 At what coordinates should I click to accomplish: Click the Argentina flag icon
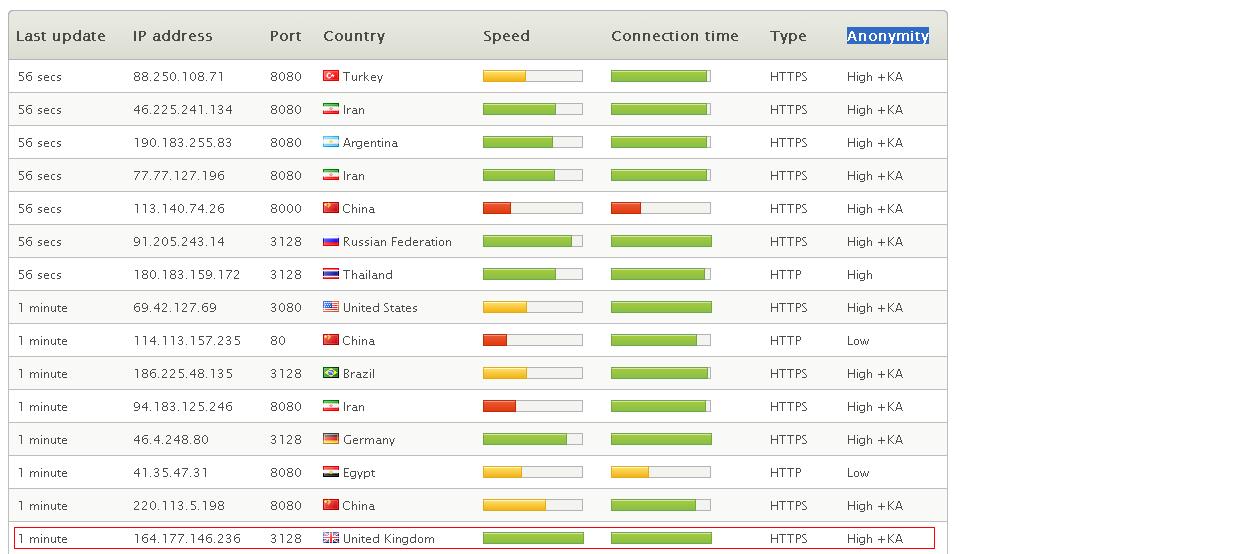[331, 142]
